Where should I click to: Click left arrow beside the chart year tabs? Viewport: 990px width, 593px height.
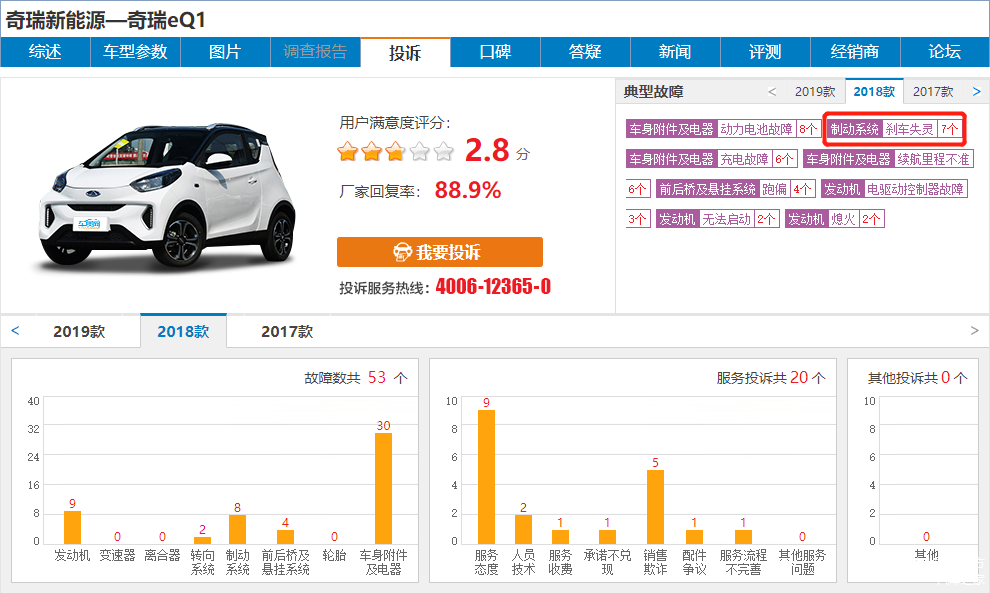[x=15, y=331]
